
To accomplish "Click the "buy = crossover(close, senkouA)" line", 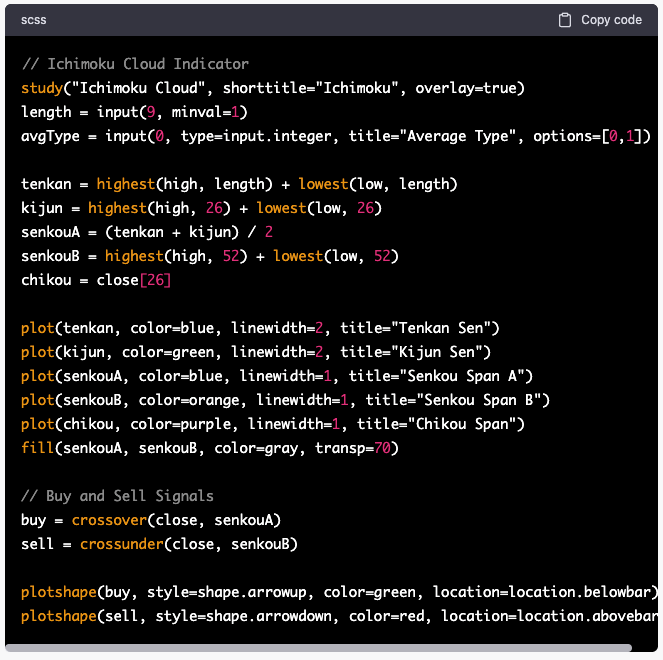I will pyautogui.click(x=151, y=520).
